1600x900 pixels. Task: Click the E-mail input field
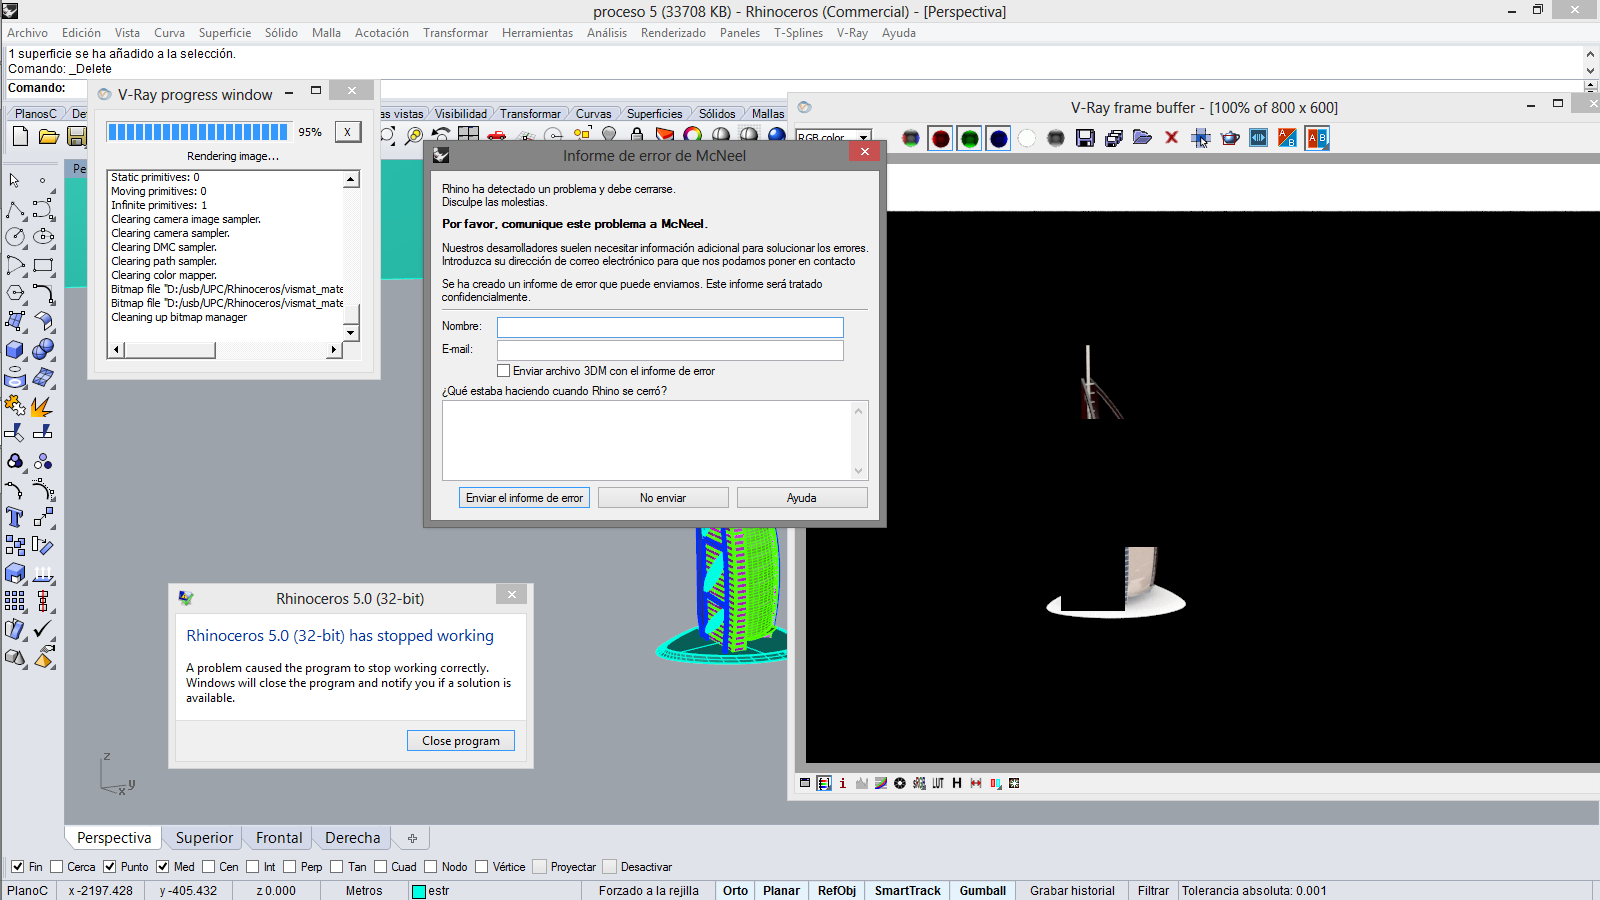click(670, 350)
